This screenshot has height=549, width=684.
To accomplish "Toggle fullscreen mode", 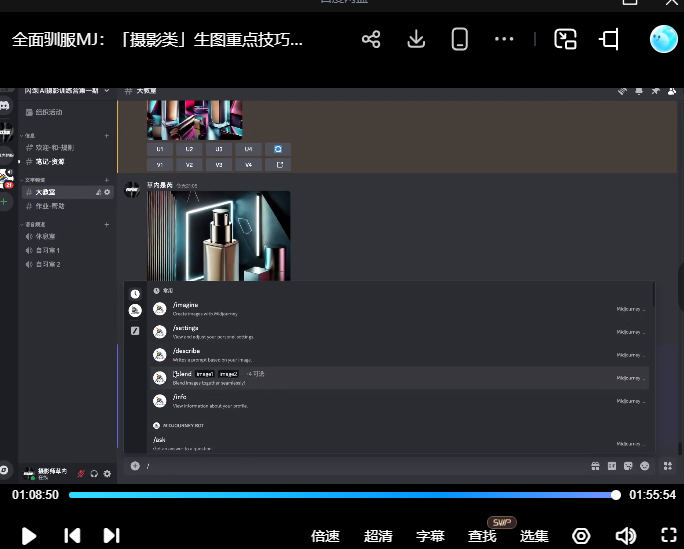I will tap(669, 536).
